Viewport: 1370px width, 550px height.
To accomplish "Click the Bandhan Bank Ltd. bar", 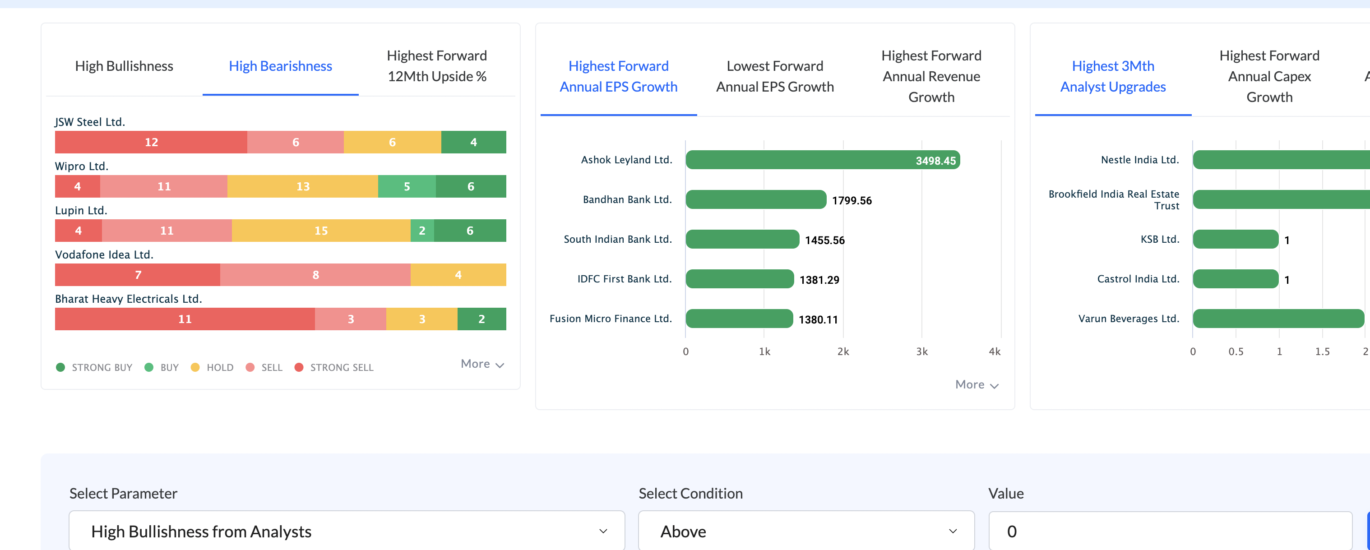I will (x=756, y=200).
